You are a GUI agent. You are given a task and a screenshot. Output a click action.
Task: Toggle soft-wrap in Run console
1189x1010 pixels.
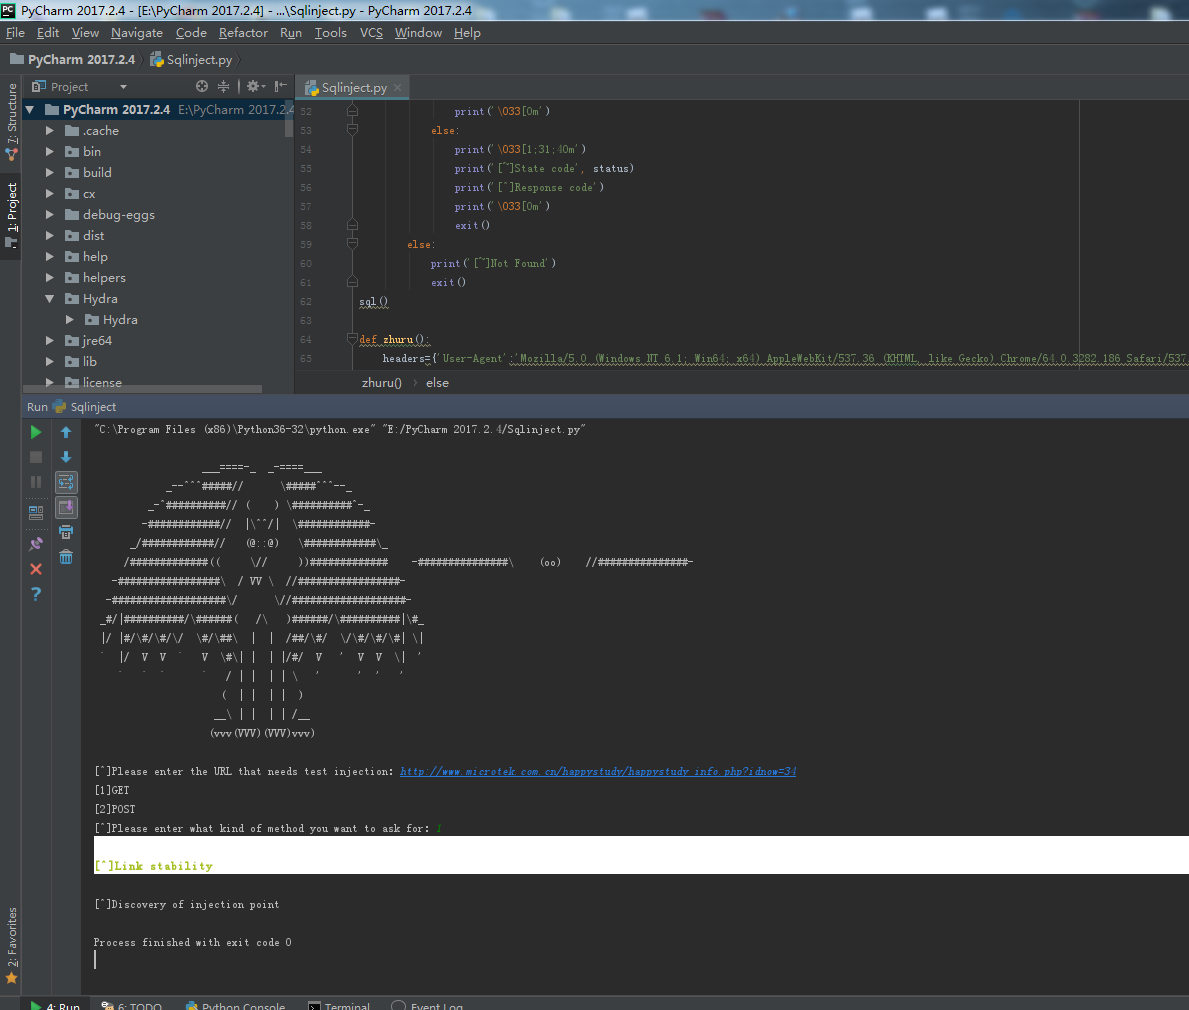click(66, 482)
